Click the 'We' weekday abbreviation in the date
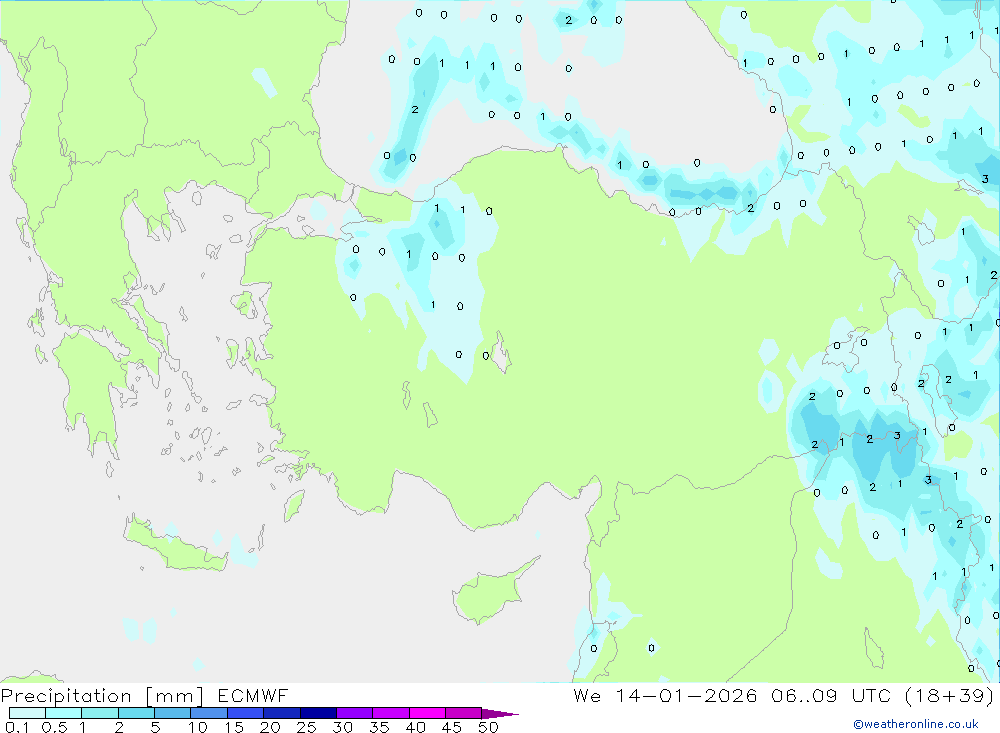 (x=587, y=695)
